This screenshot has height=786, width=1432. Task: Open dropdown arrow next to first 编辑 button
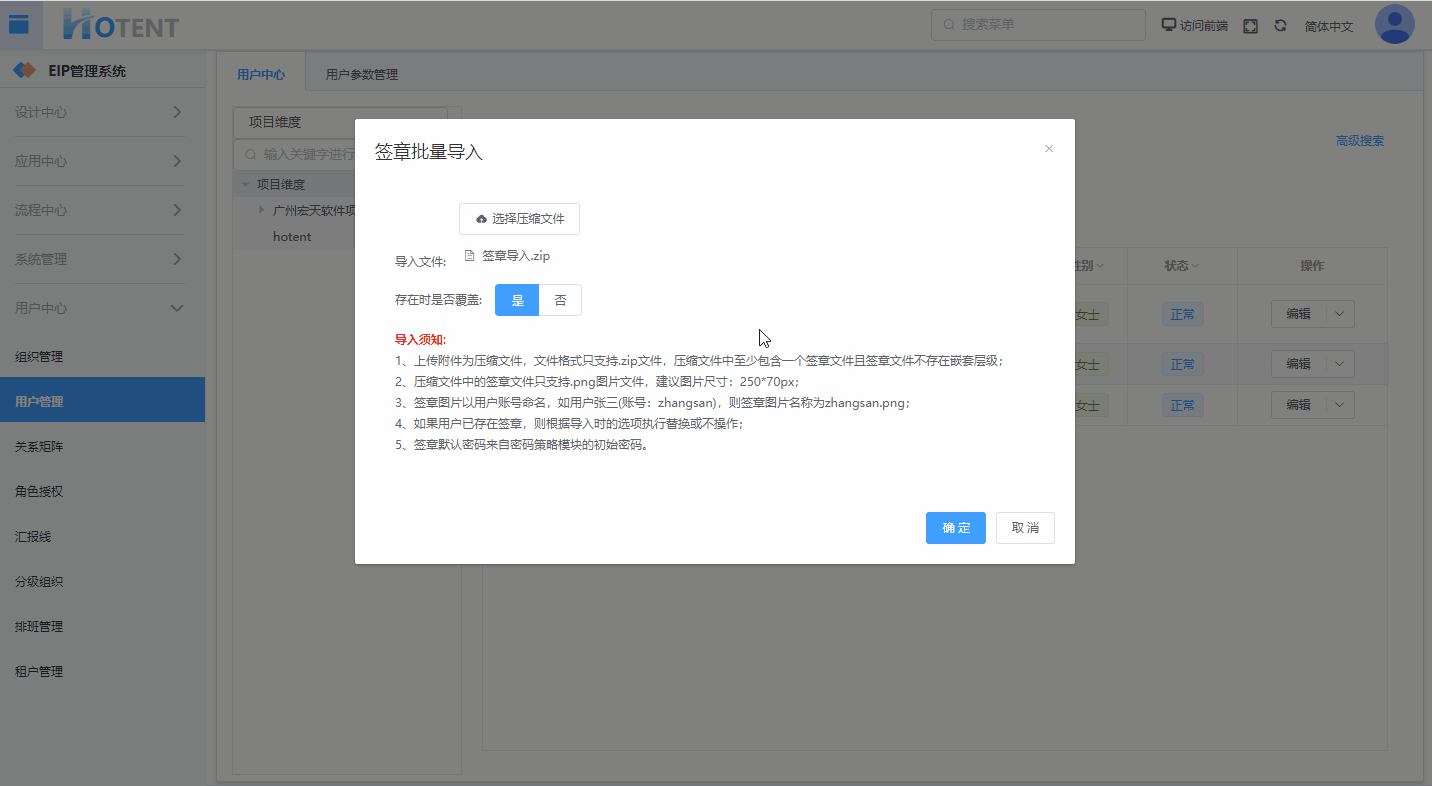[1341, 313]
